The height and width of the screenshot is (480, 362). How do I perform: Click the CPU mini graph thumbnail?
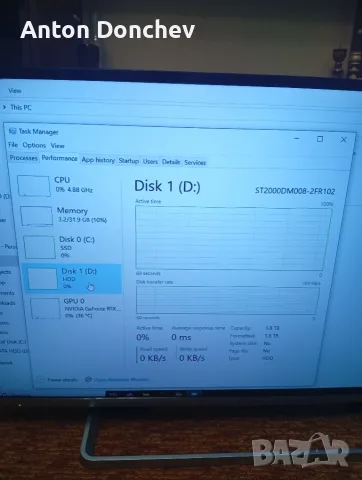tap(34, 186)
